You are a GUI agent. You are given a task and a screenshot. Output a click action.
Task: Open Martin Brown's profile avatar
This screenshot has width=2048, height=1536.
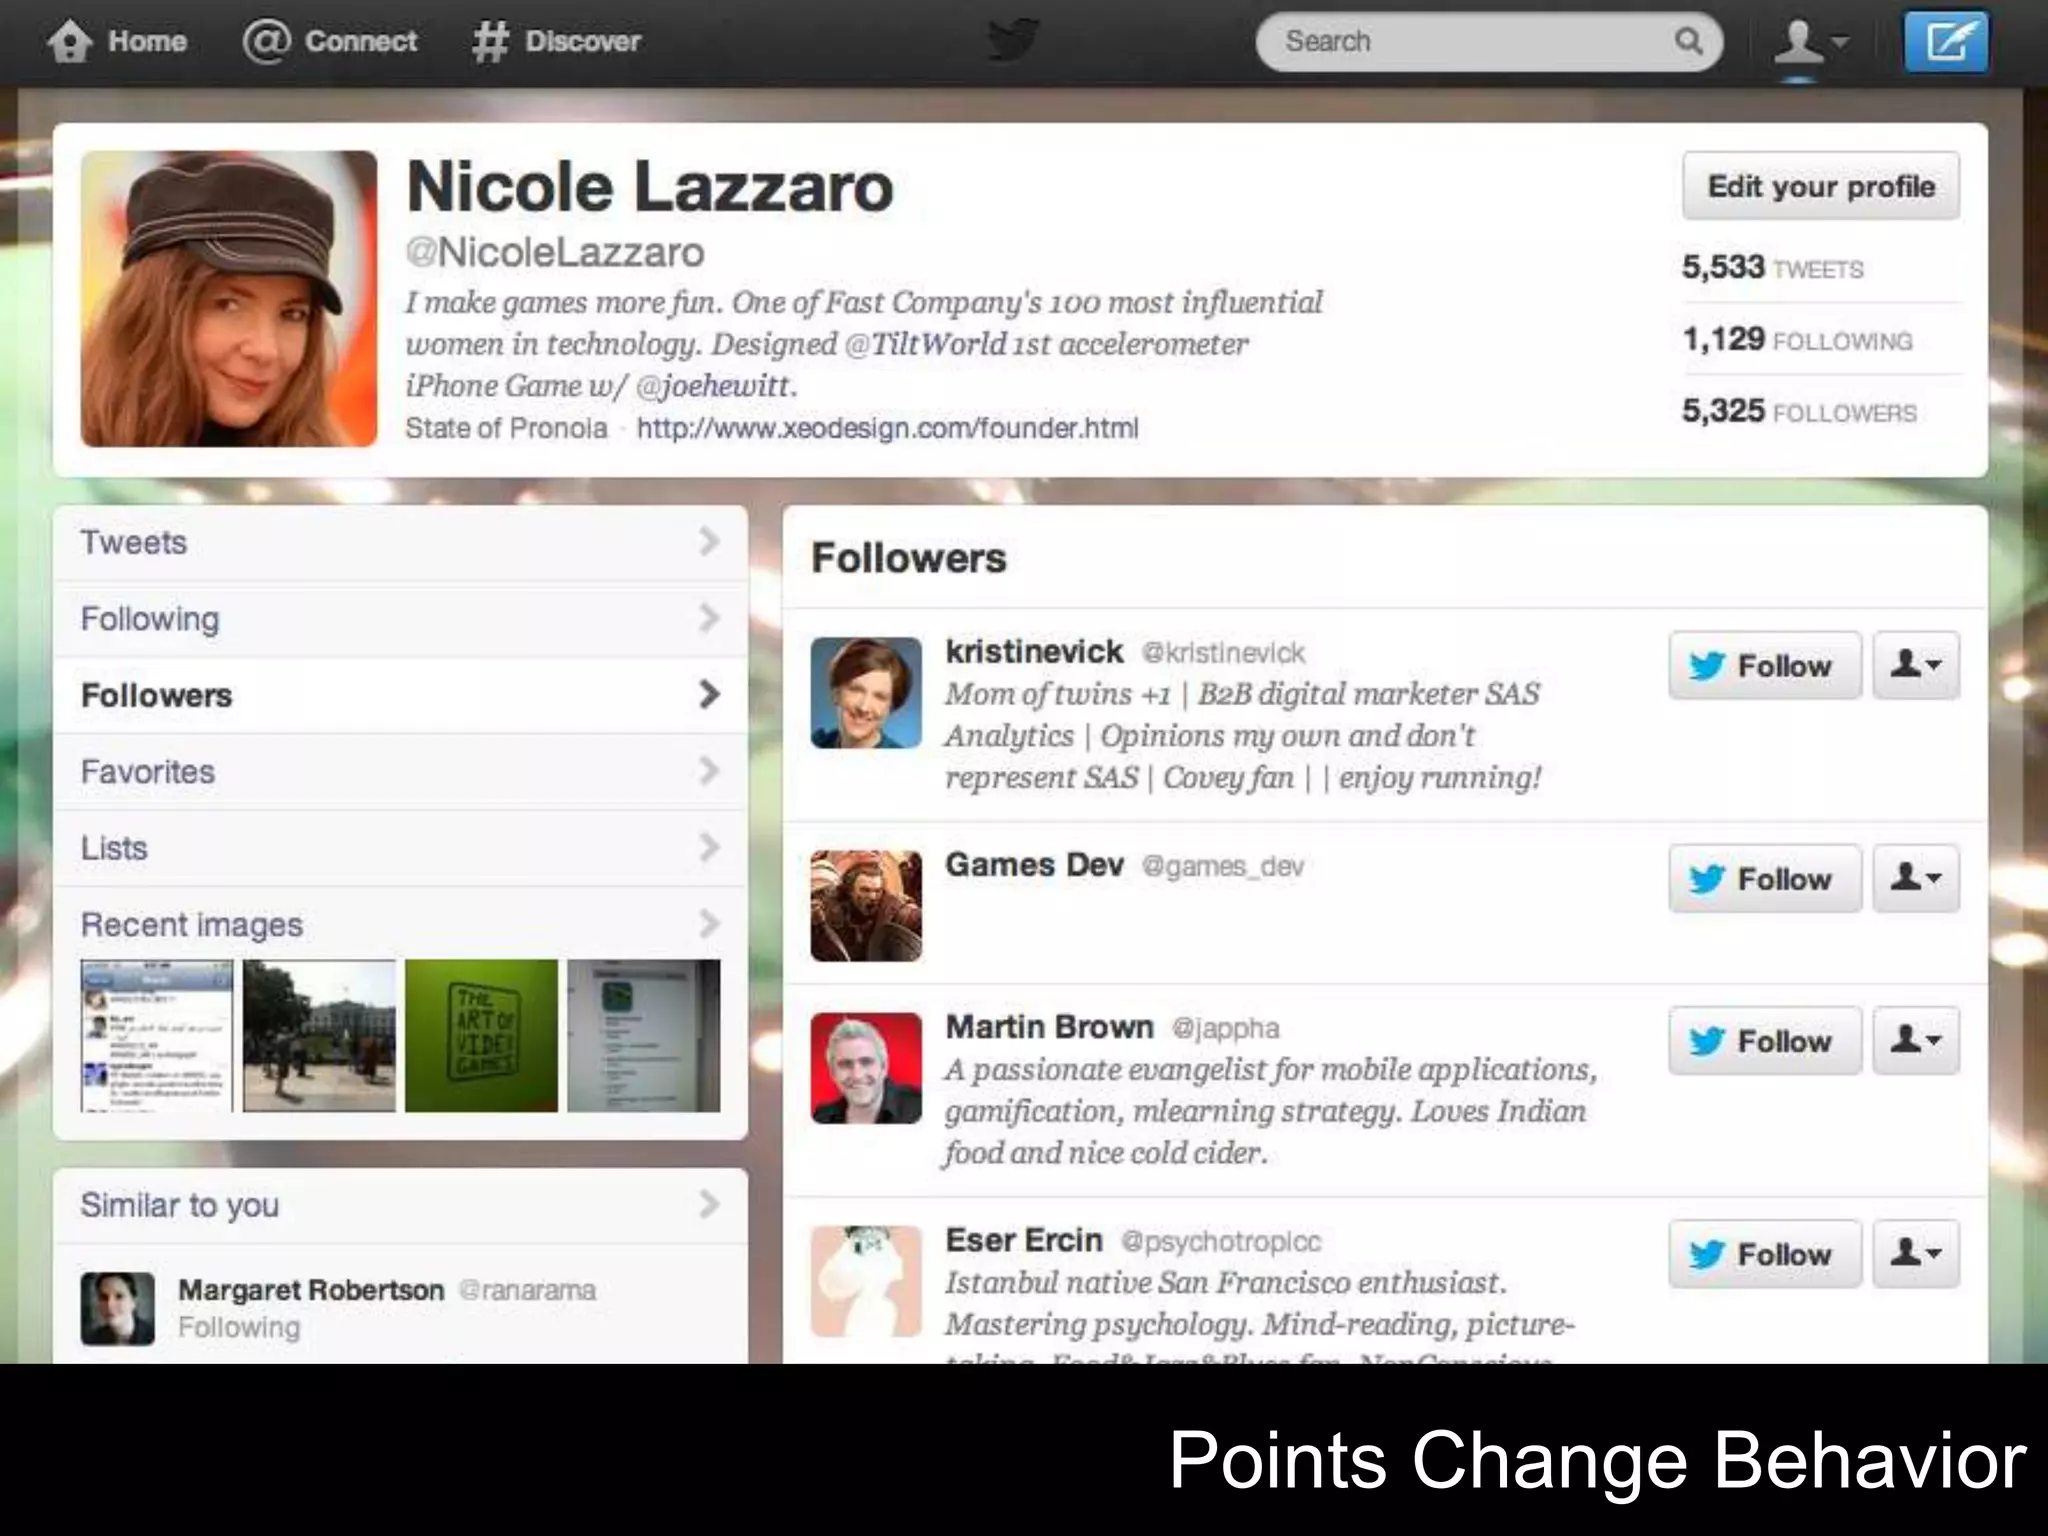pyautogui.click(x=866, y=1068)
